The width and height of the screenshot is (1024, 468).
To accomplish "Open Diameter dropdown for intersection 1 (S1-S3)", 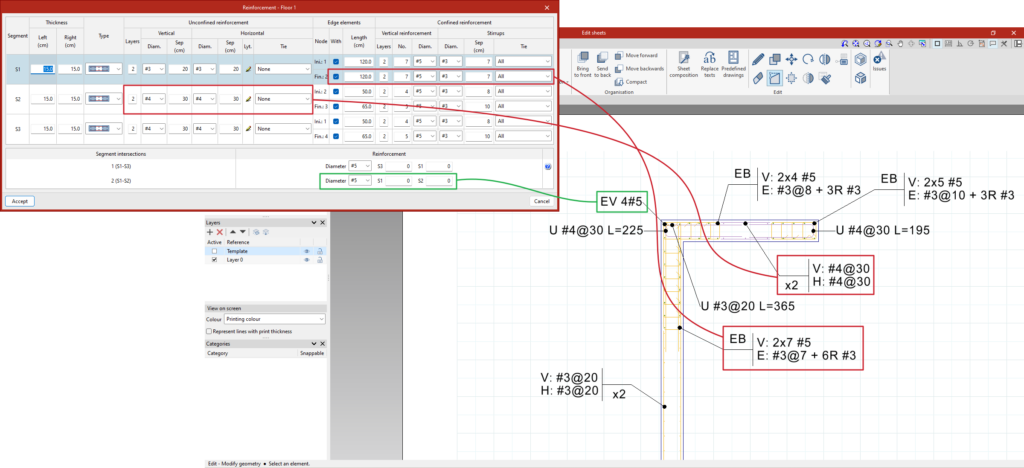I will (x=359, y=166).
